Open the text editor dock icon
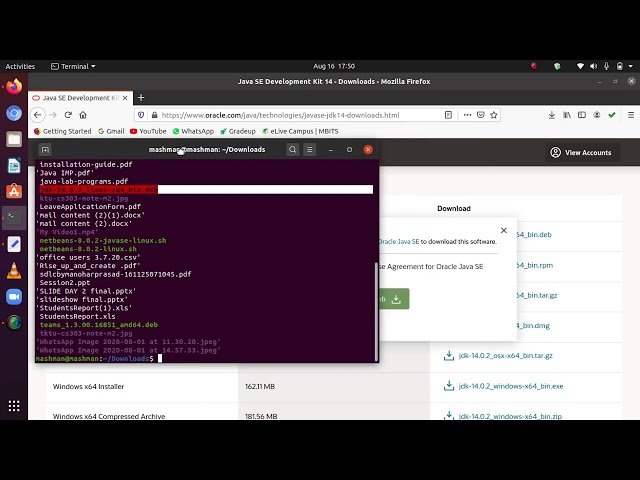 pos(14,244)
